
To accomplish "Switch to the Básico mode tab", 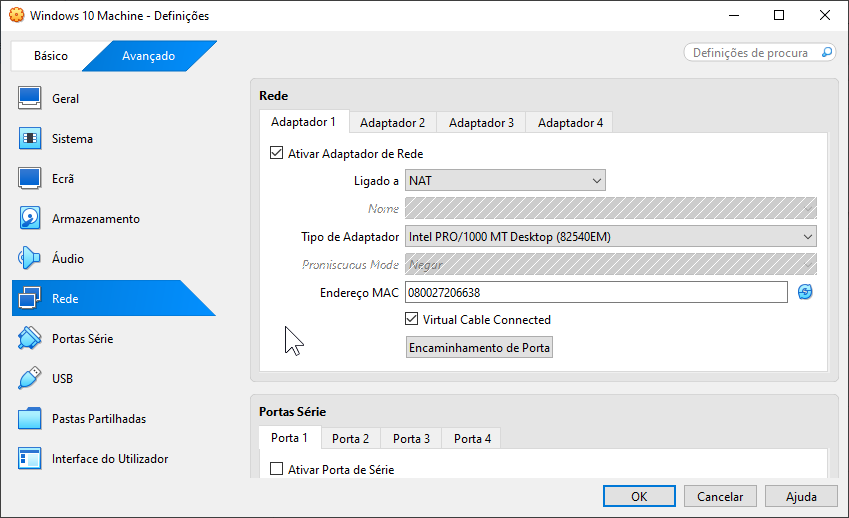I will [x=51, y=56].
